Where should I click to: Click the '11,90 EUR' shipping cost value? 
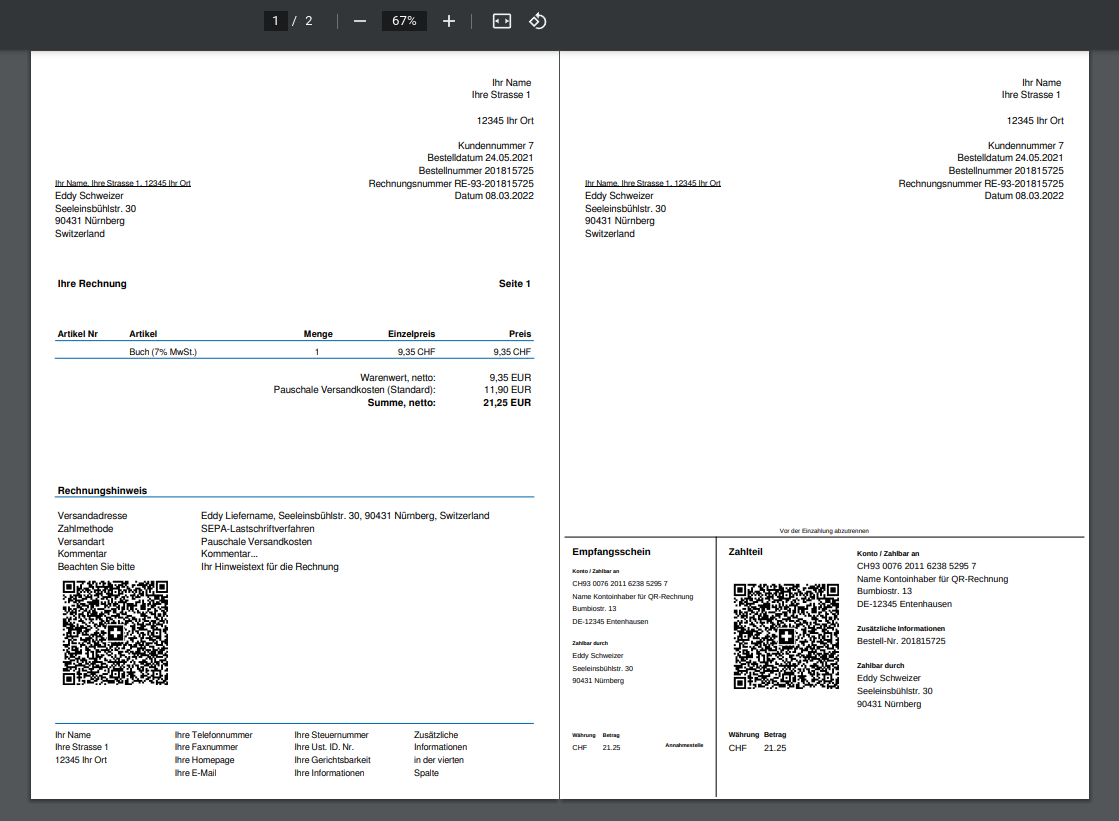507,390
